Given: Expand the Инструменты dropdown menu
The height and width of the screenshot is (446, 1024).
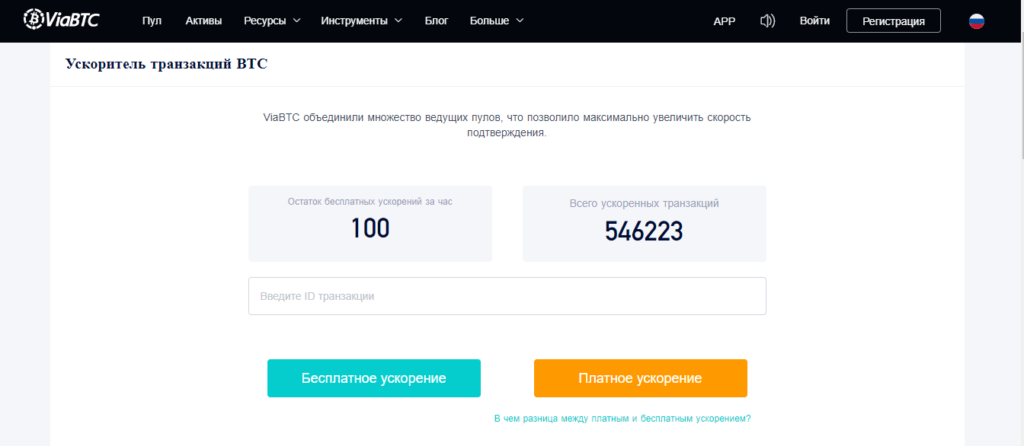Looking at the screenshot, I should click(361, 21).
